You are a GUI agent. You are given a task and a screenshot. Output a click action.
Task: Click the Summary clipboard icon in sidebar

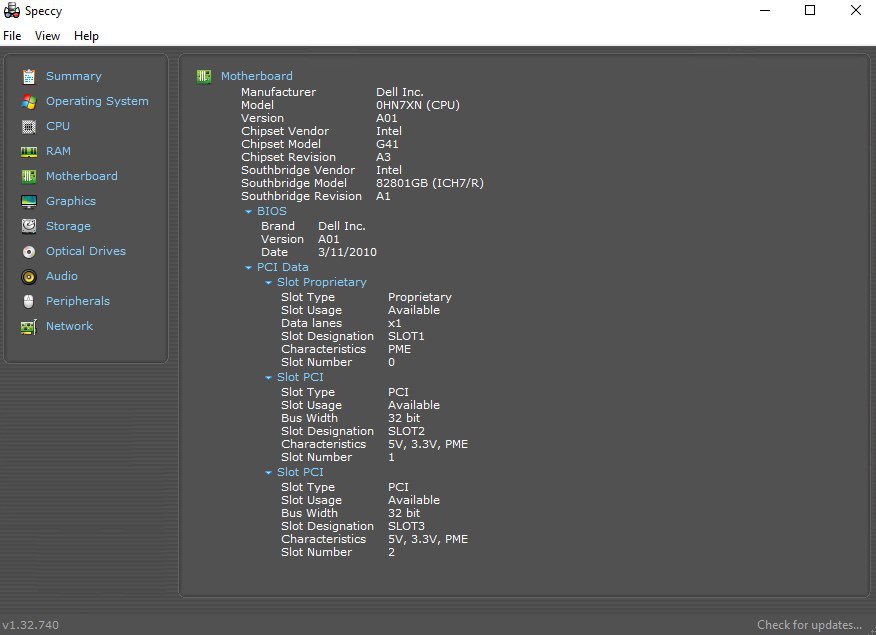[x=28, y=76]
